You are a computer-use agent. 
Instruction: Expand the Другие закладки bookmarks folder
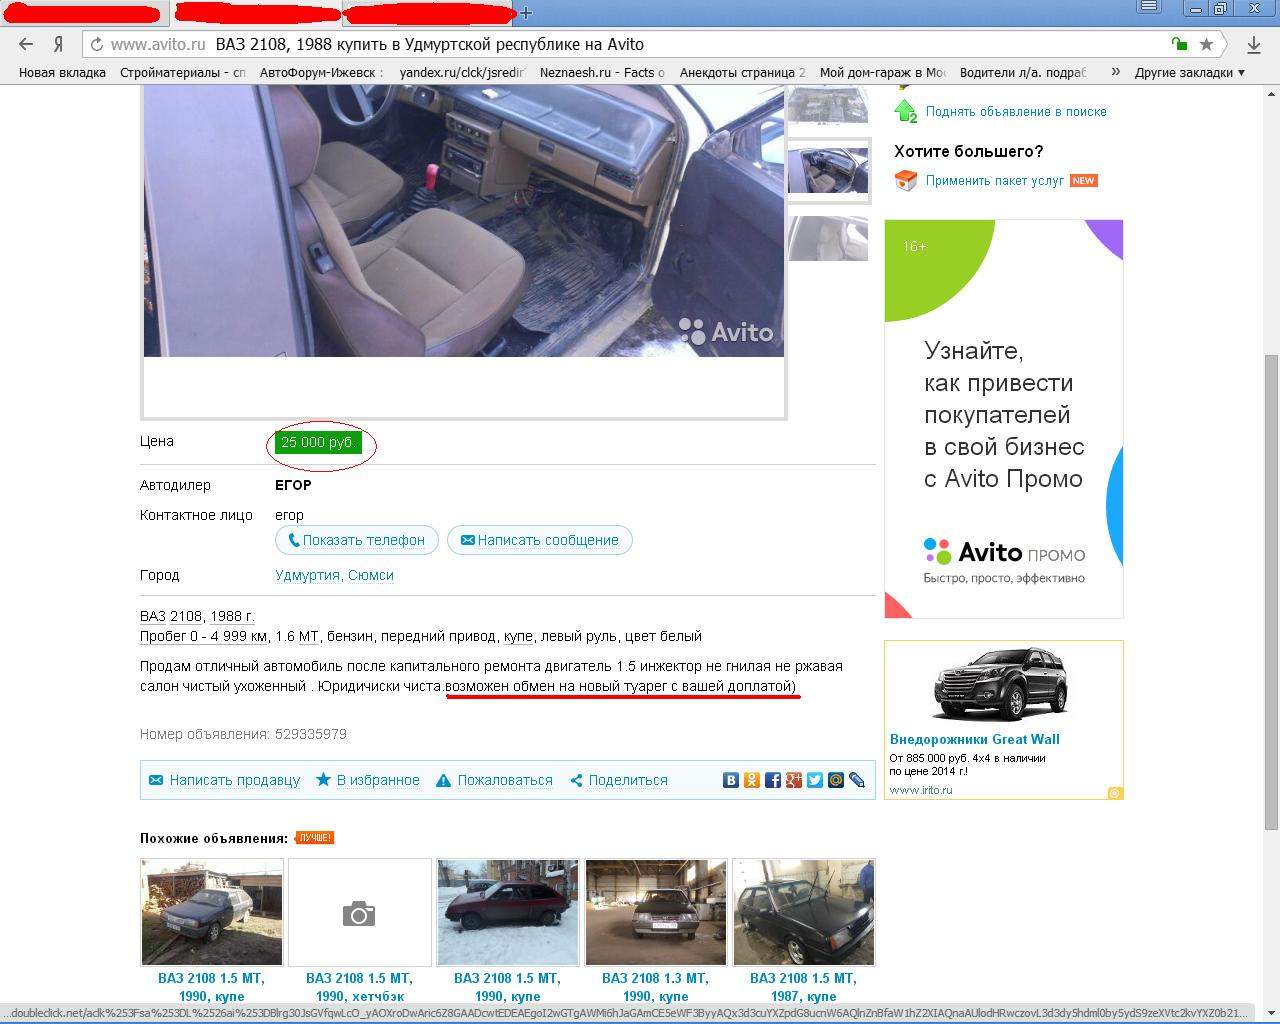1190,72
